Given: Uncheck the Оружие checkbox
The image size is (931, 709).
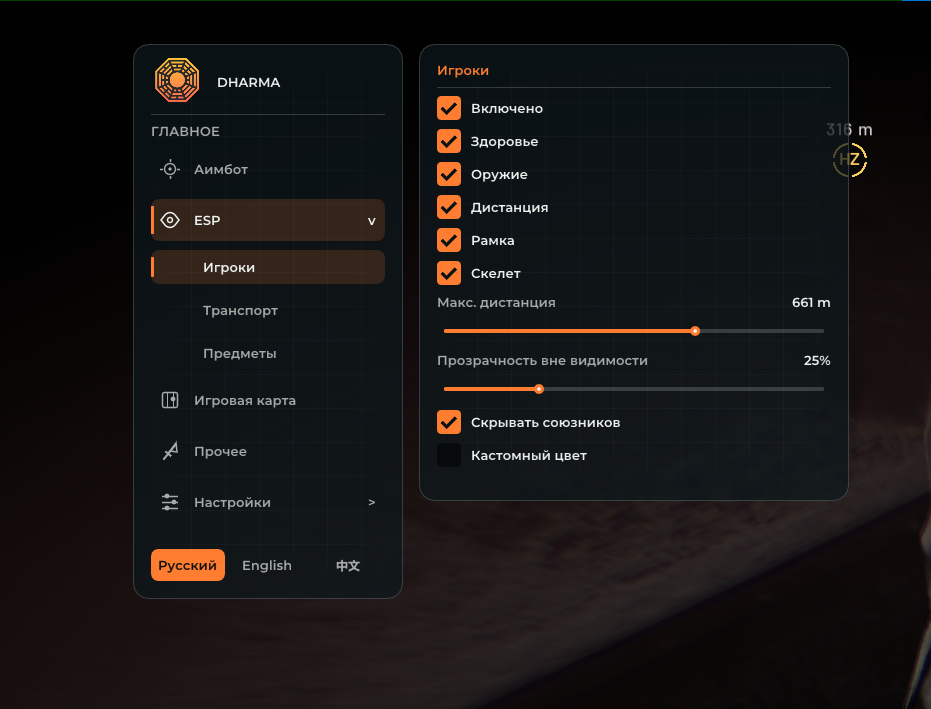Looking at the screenshot, I should click(x=449, y=175).
